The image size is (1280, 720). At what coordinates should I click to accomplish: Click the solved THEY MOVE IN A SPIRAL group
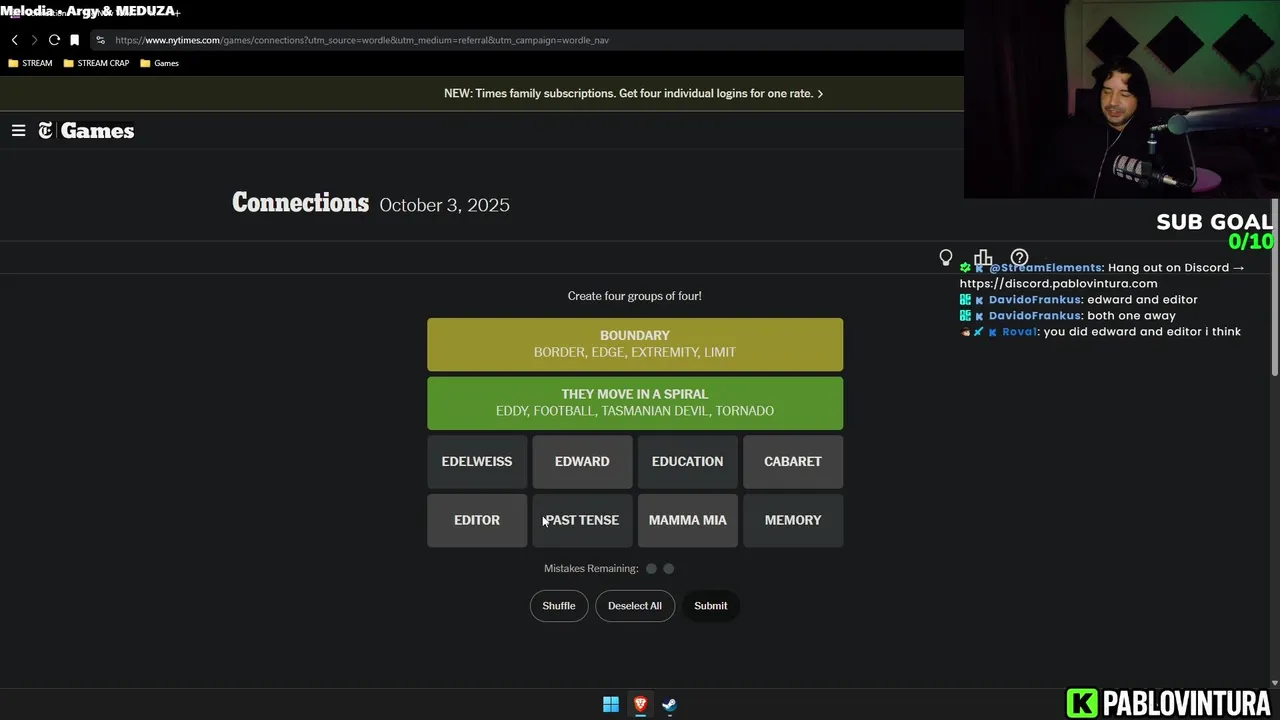(x=635, y=403)
